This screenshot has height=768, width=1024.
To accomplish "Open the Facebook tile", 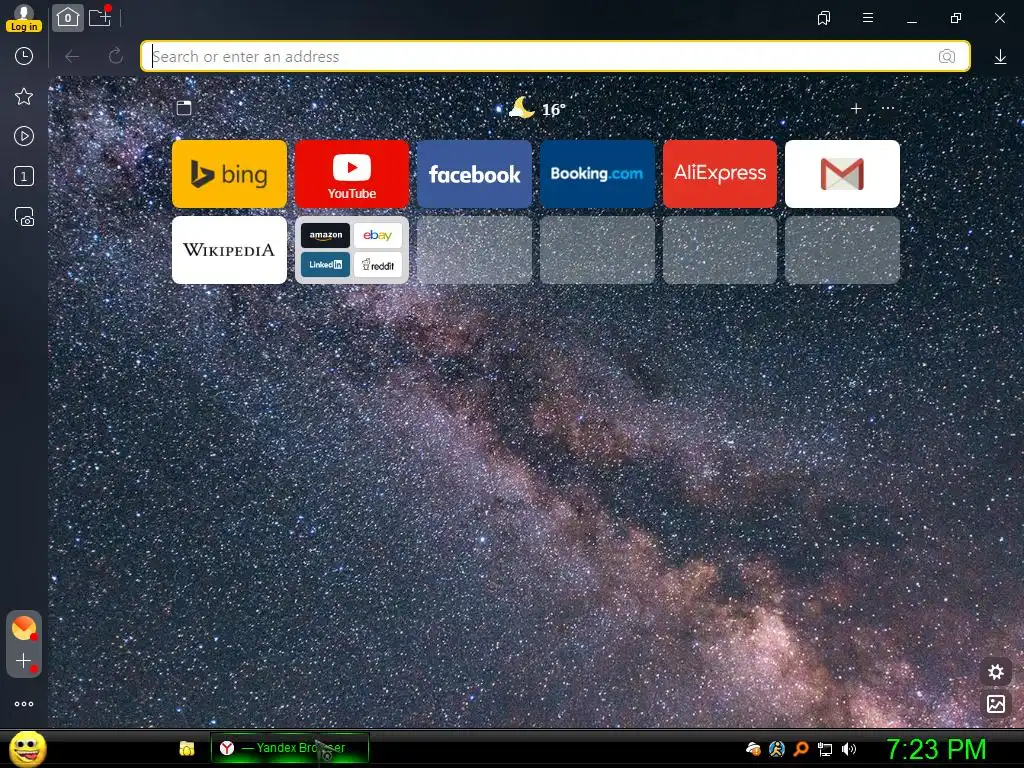I will (474, 174).
